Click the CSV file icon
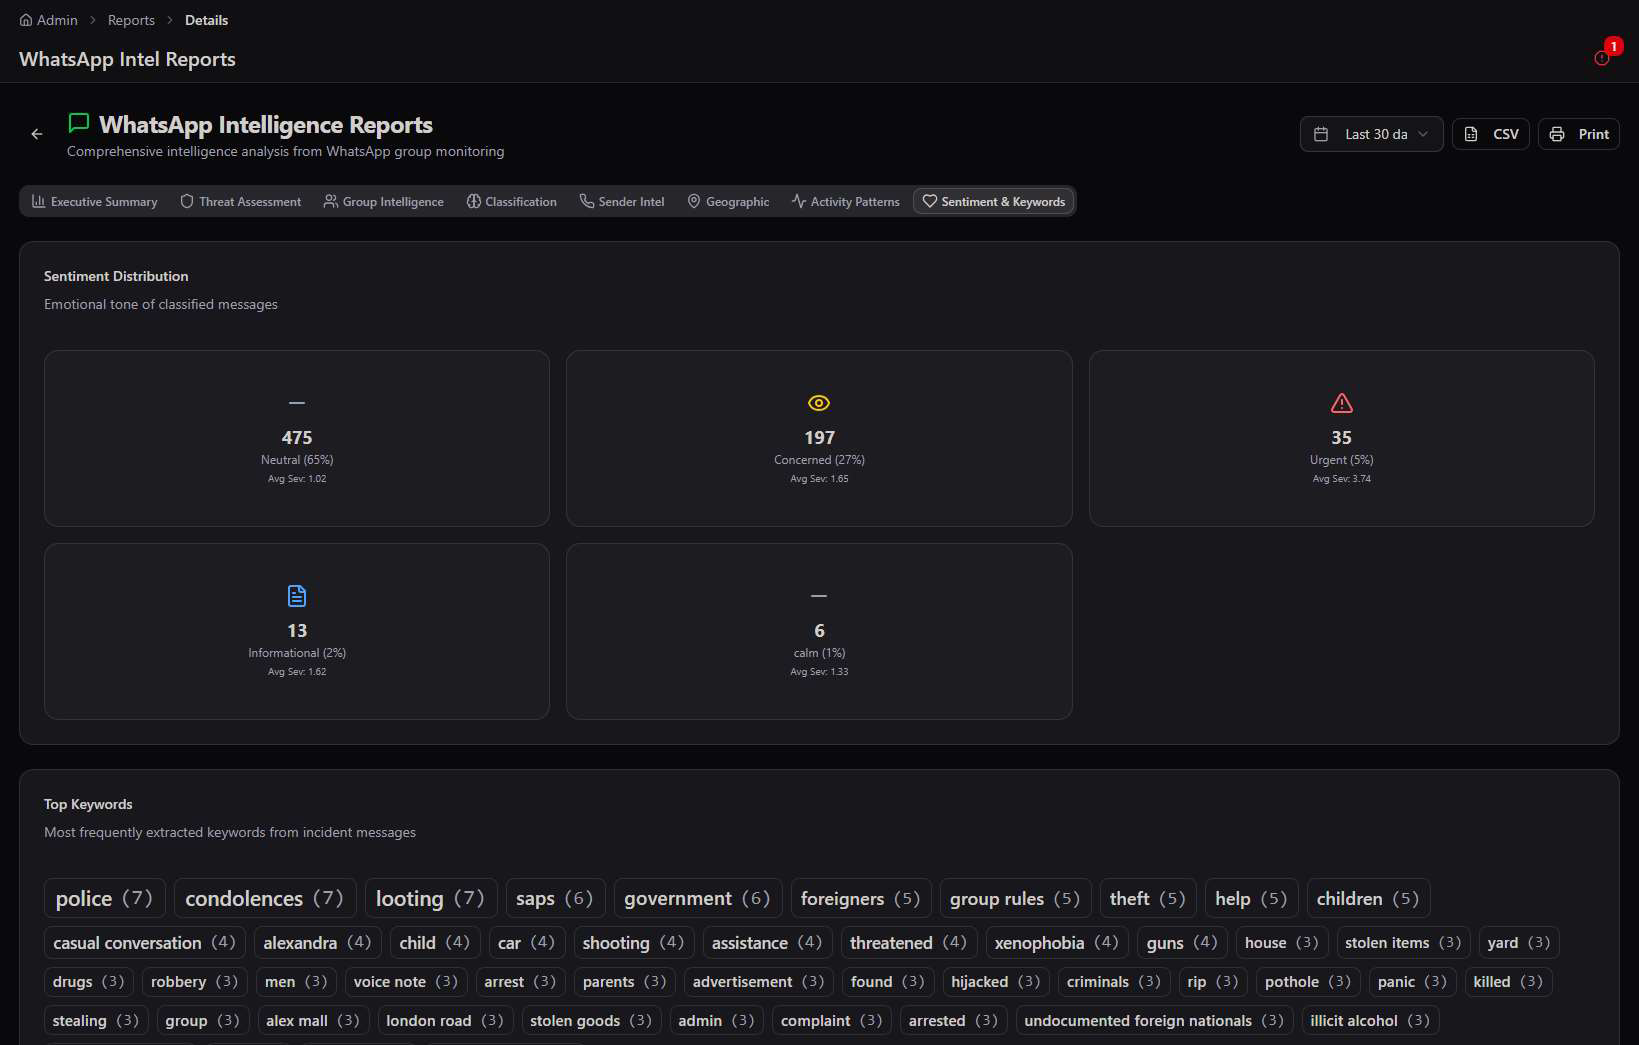 coord(1471,134)
